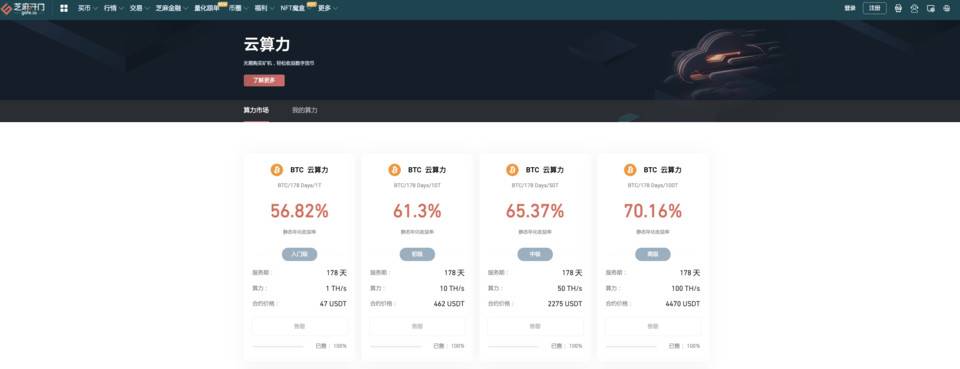The width and height of the screenshot is (960, 369).
Task: Expand the 行情 dropdown menu
Action: [x=113, y=9]
